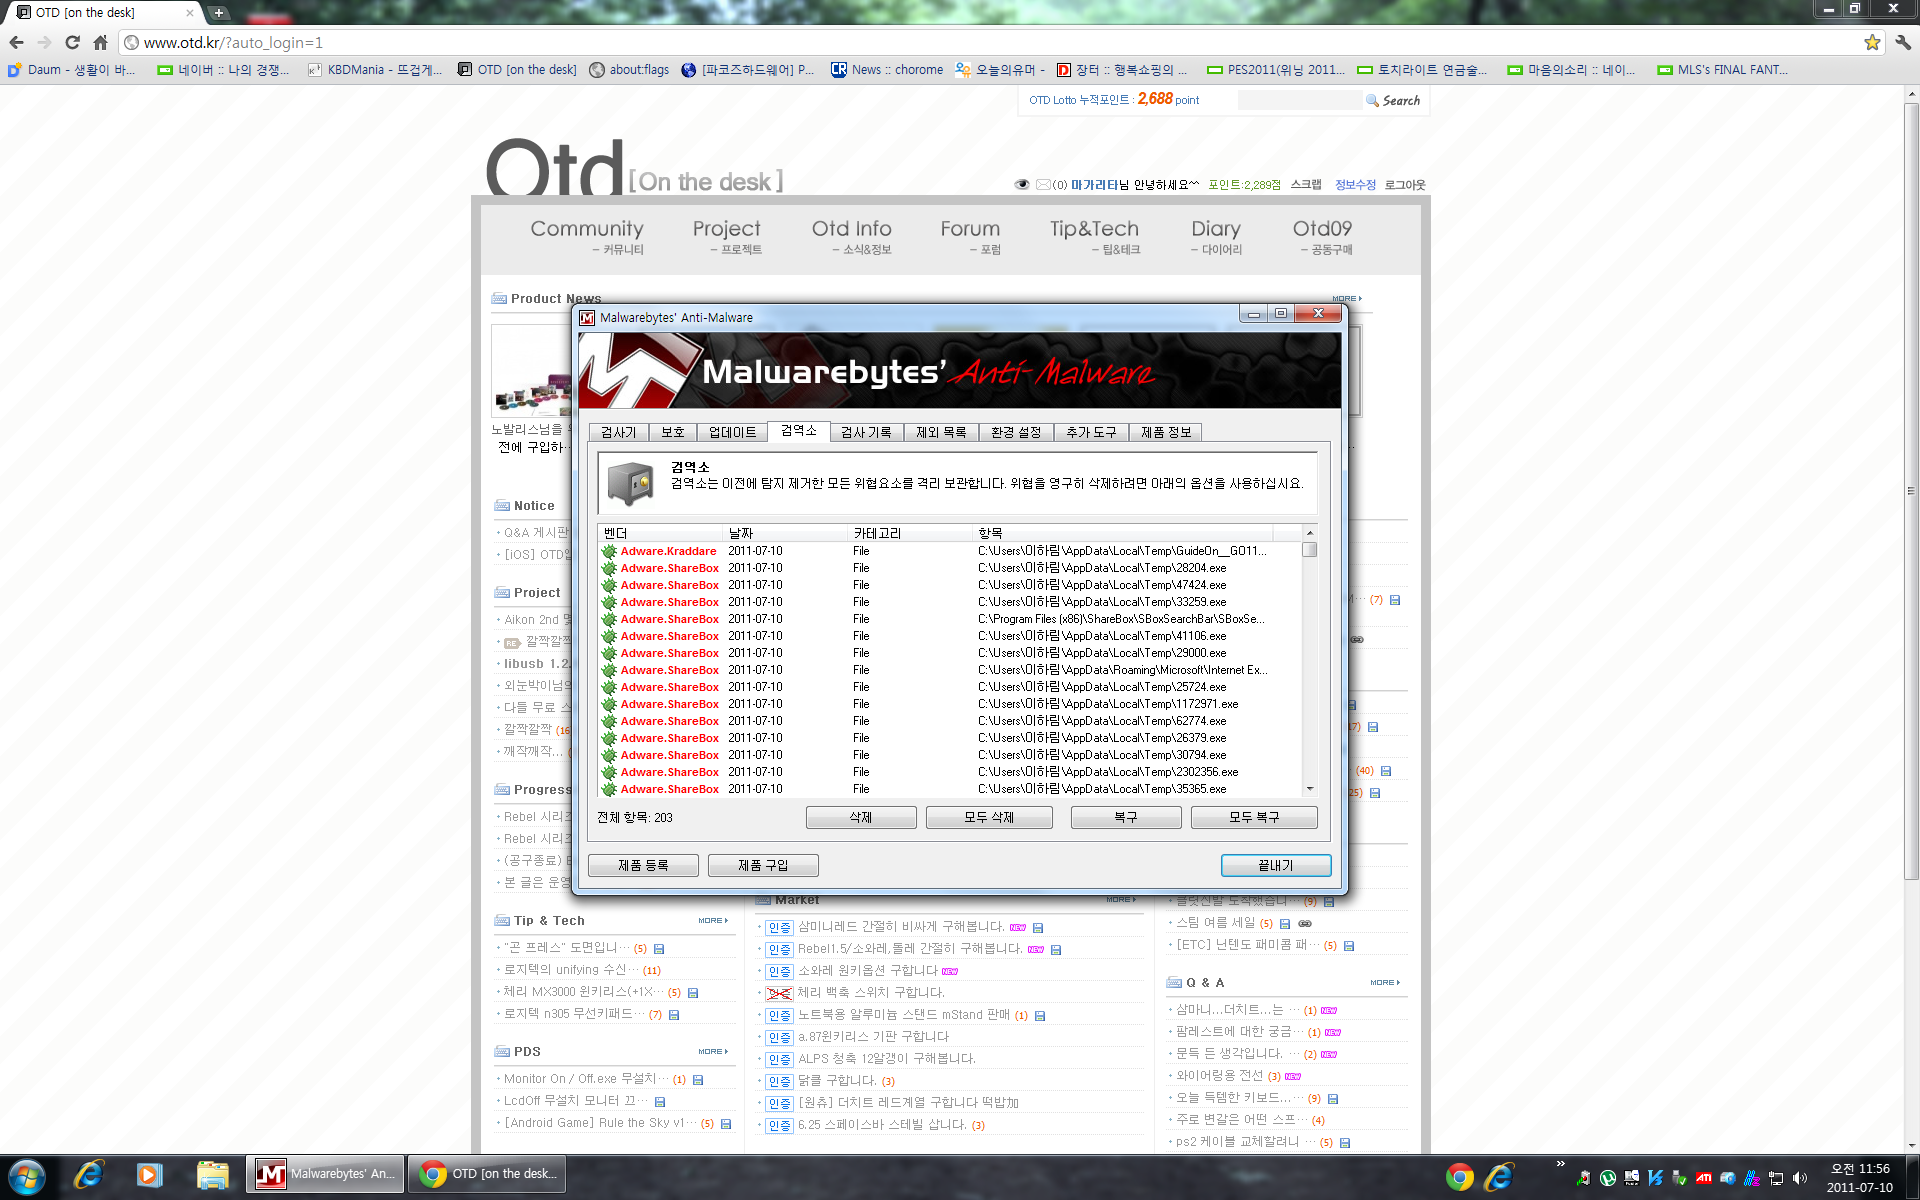Open Chrome home page icon

tap(100, 42)
